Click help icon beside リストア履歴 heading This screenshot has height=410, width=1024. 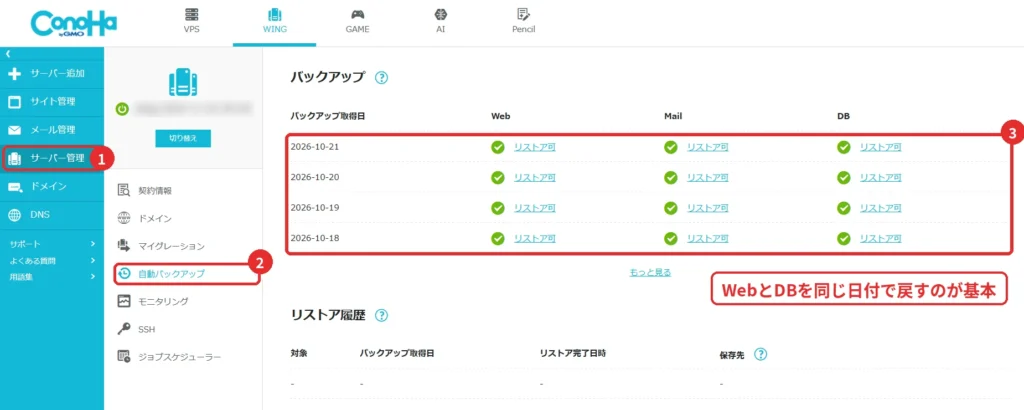[381, 315]
